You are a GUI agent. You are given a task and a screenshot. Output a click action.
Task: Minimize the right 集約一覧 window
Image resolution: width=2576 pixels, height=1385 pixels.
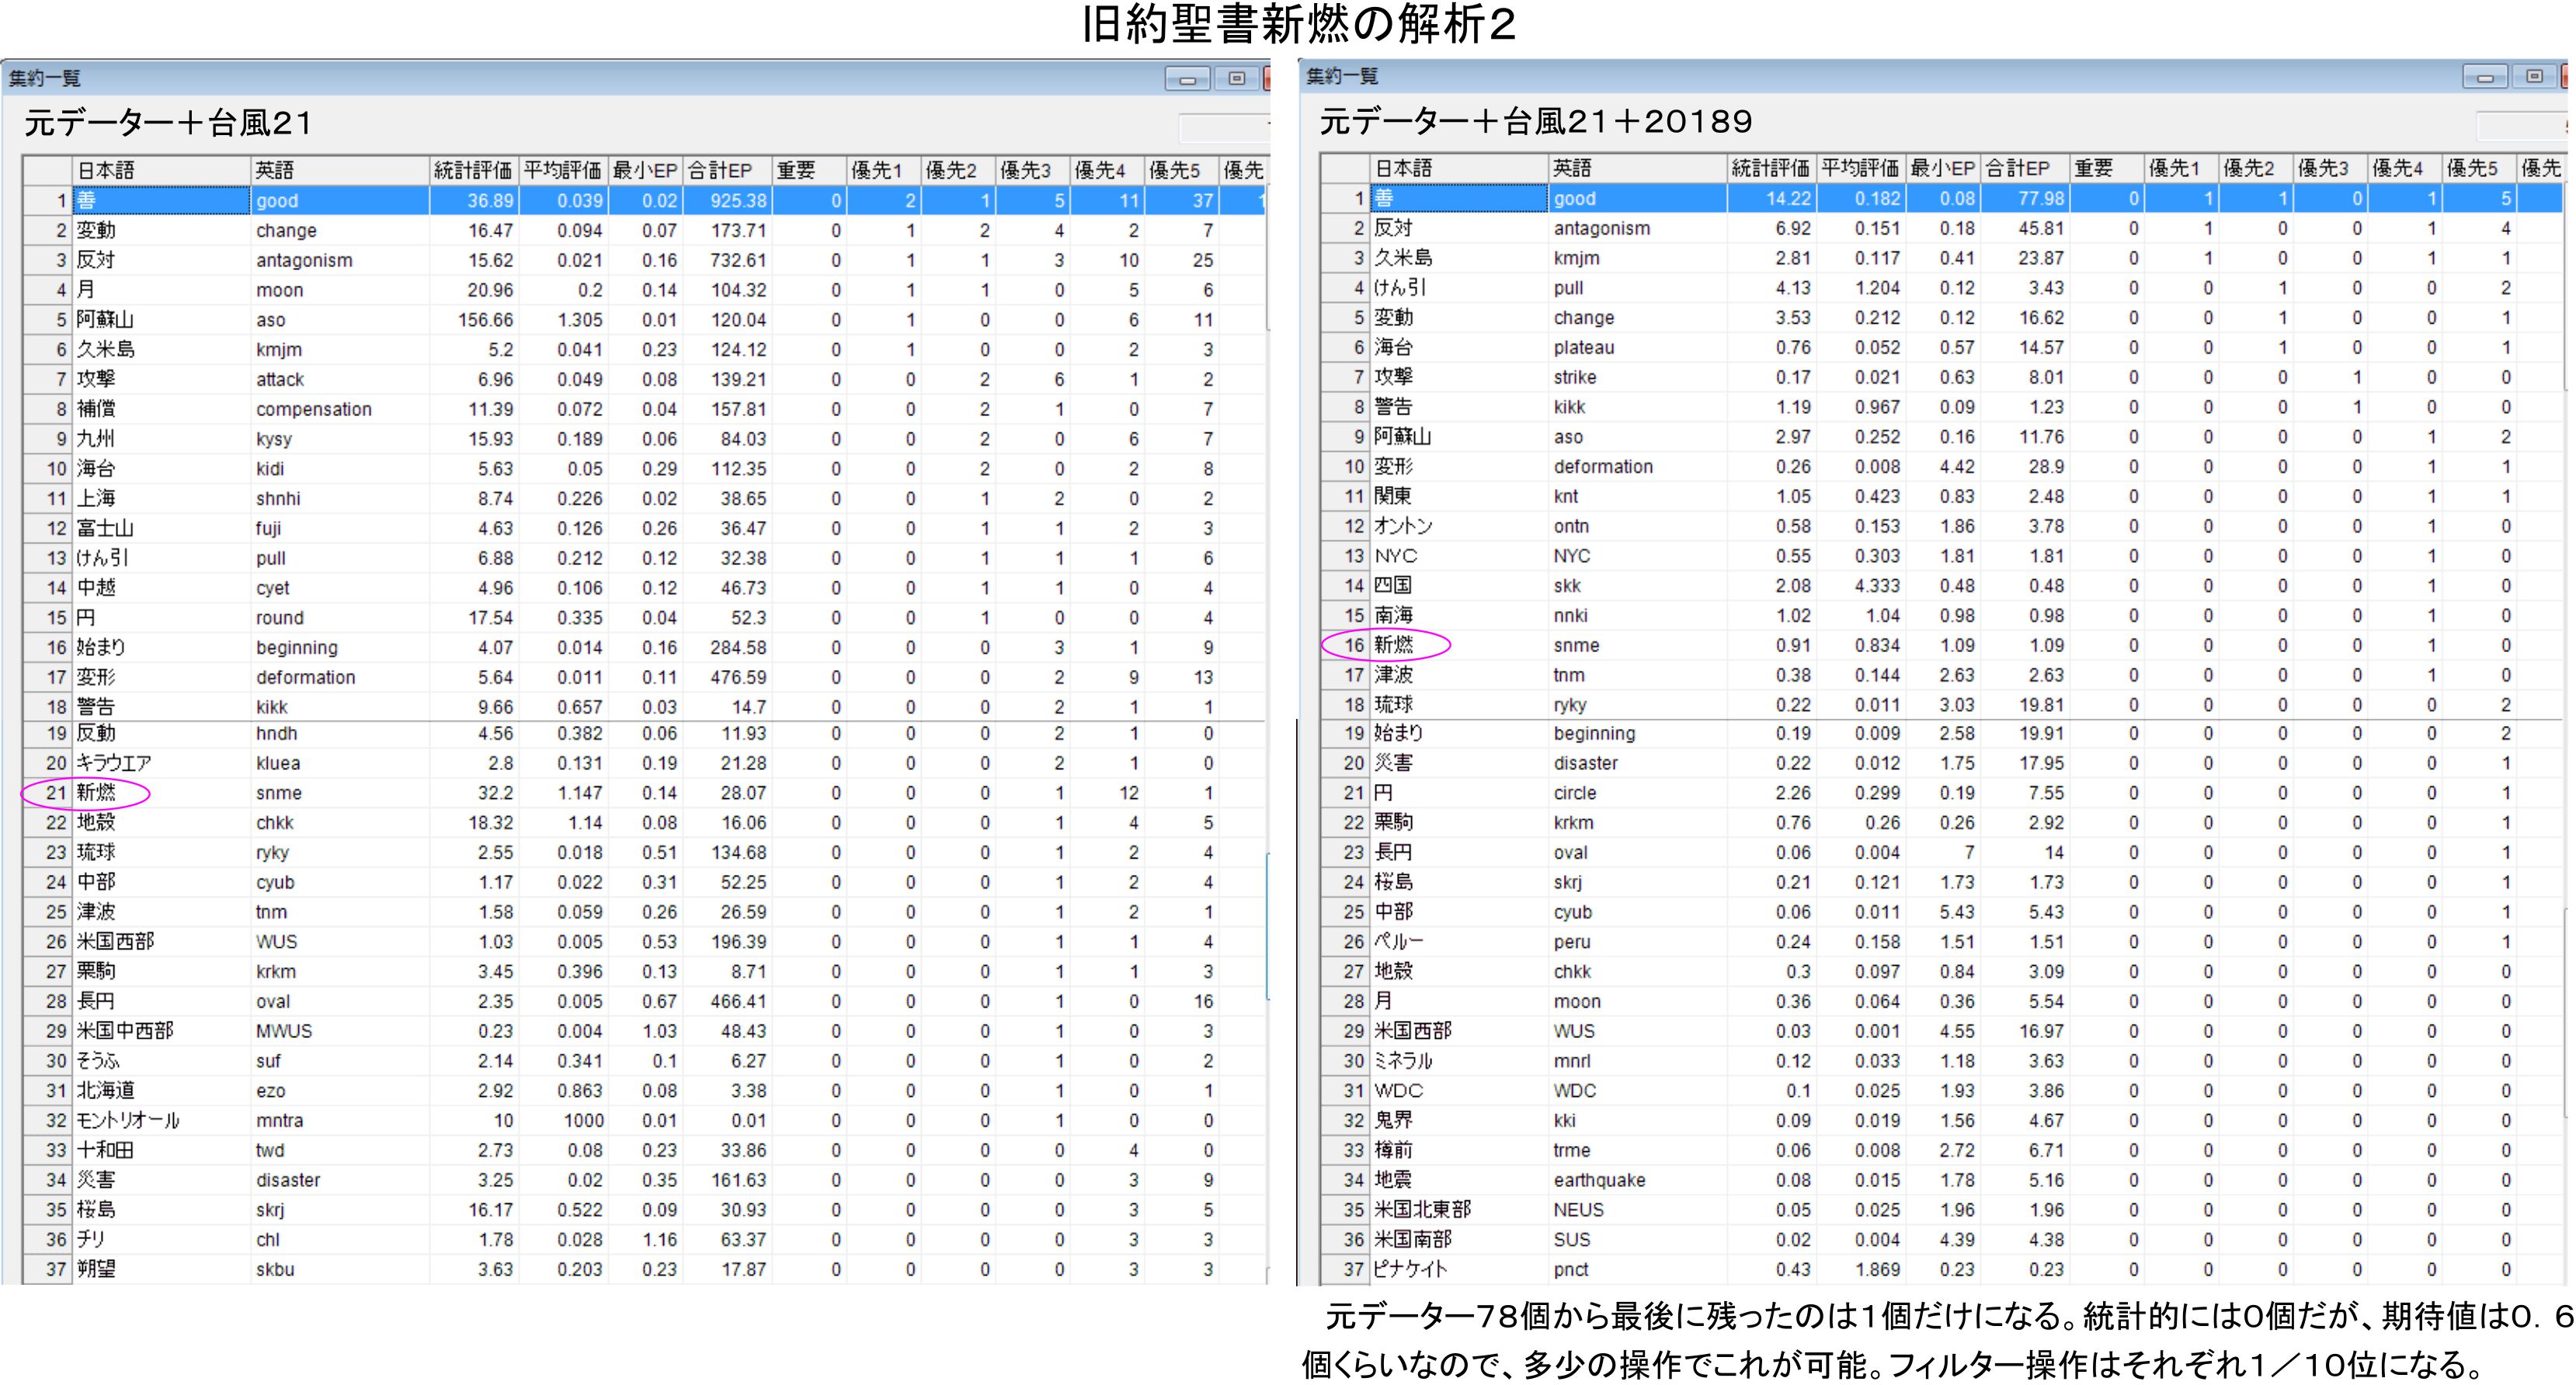2484,77
